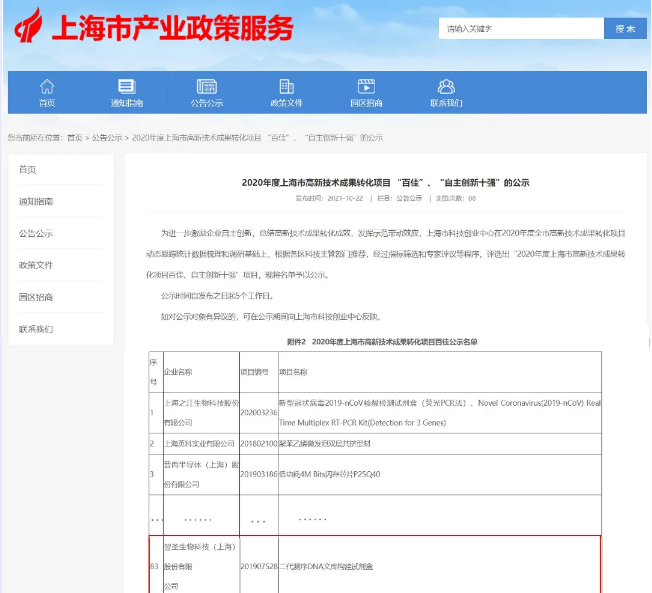Click project number 201903186
Viewport: 652px width, 593px height.
[259, 474]
